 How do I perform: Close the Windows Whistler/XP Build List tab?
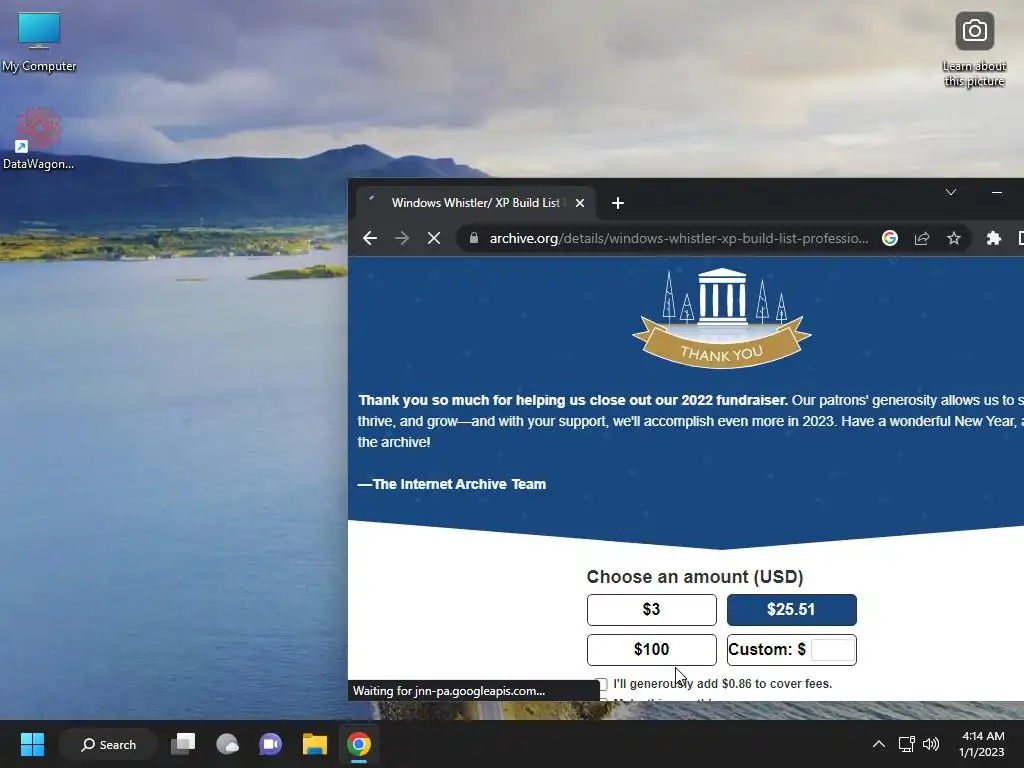click(579, 203)
